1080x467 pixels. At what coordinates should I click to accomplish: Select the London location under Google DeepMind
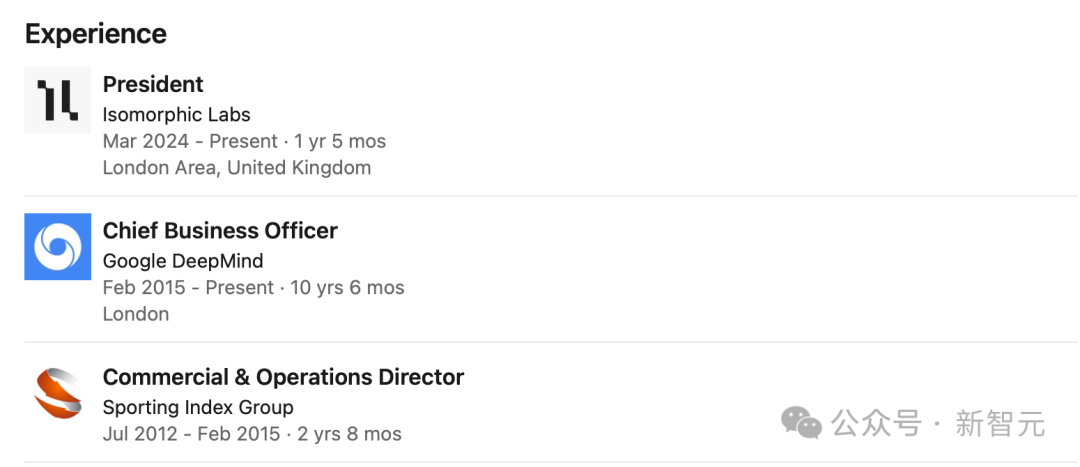click(x=136, y=314)
